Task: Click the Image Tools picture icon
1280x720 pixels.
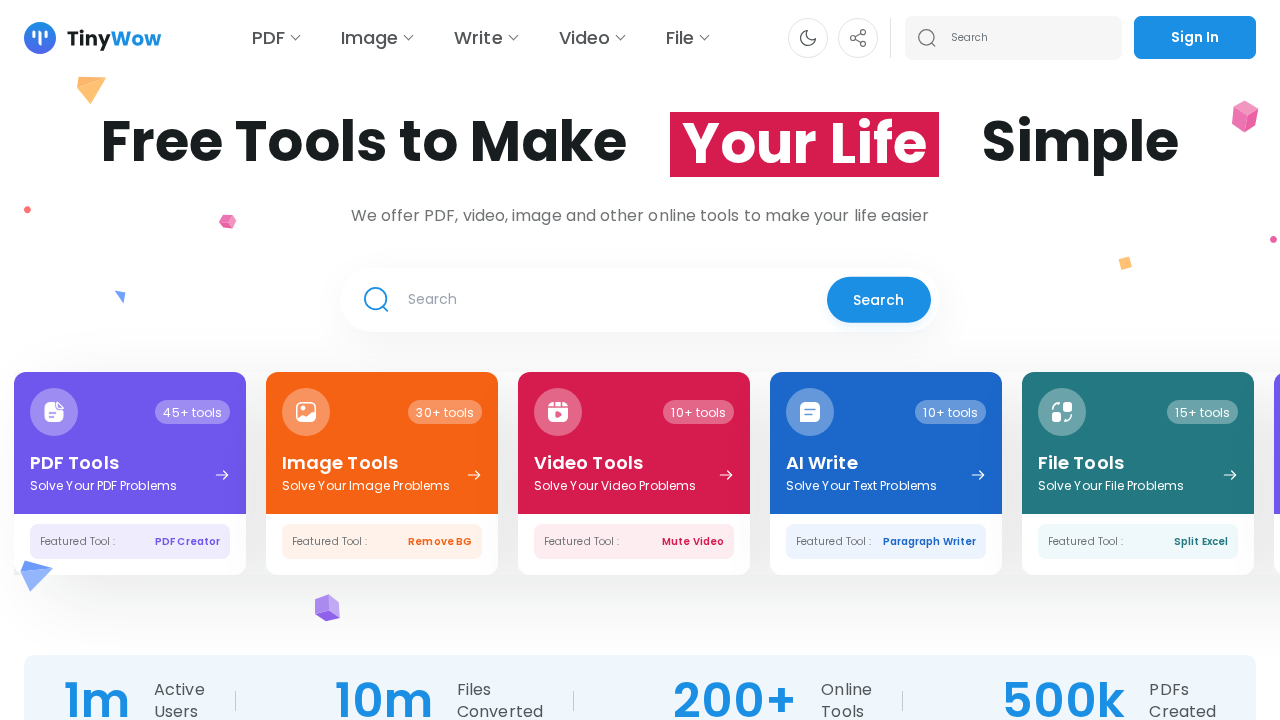Action: coord(306,412)
